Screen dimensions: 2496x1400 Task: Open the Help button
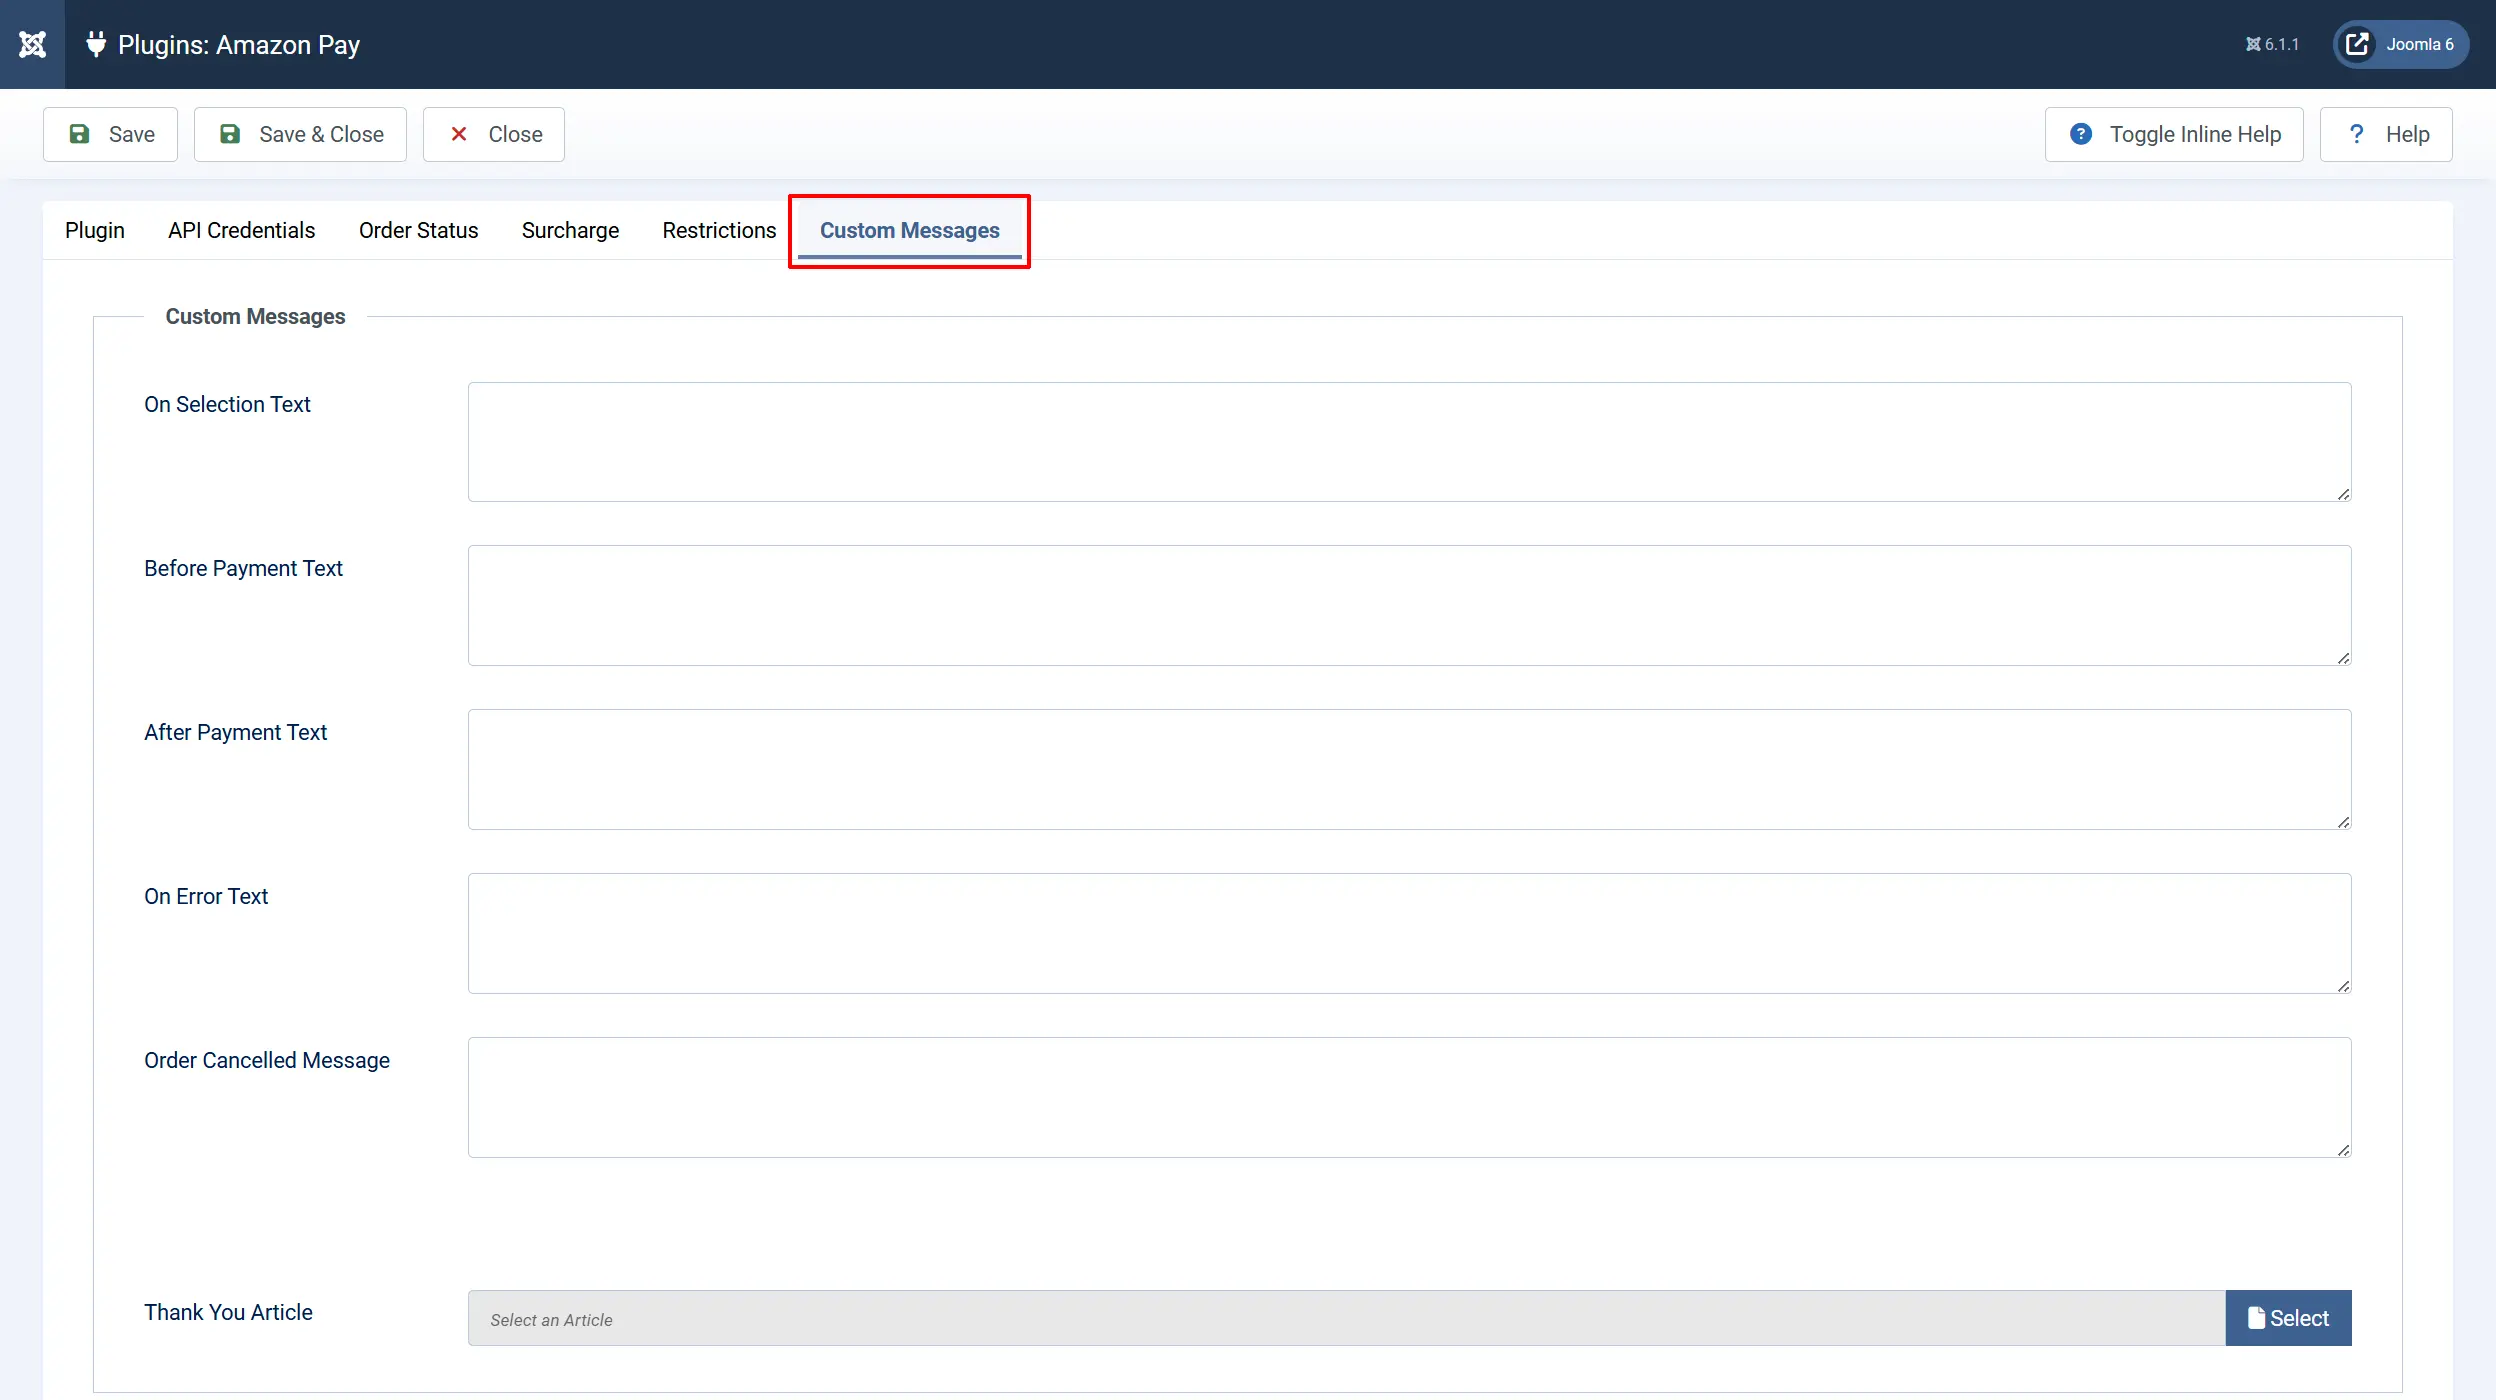(2386, 134)
